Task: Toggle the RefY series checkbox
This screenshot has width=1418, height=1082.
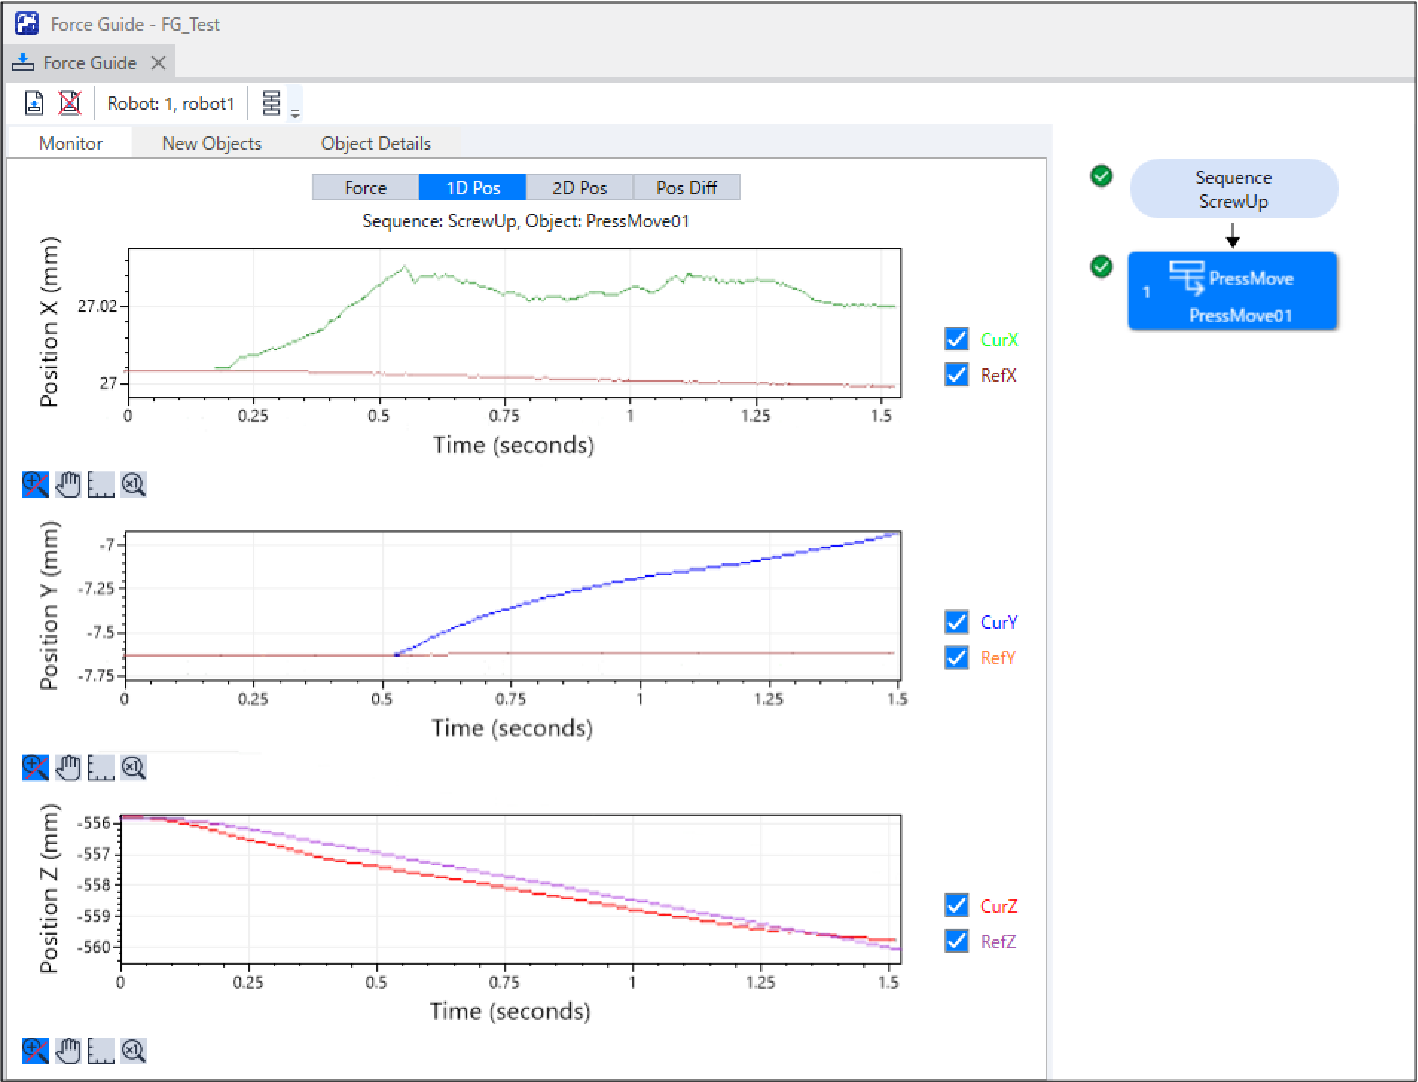Action: [x=956, y=657]
